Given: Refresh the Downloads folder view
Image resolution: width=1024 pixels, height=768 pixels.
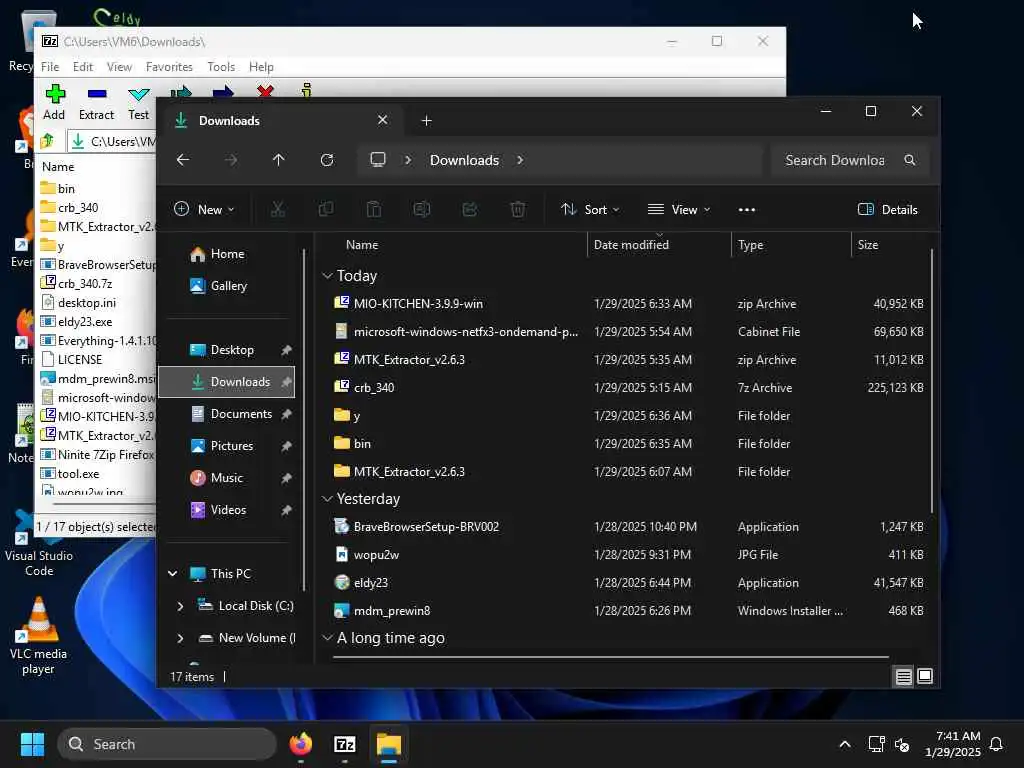Looking at the screenshot, I should tap(327, 160).
